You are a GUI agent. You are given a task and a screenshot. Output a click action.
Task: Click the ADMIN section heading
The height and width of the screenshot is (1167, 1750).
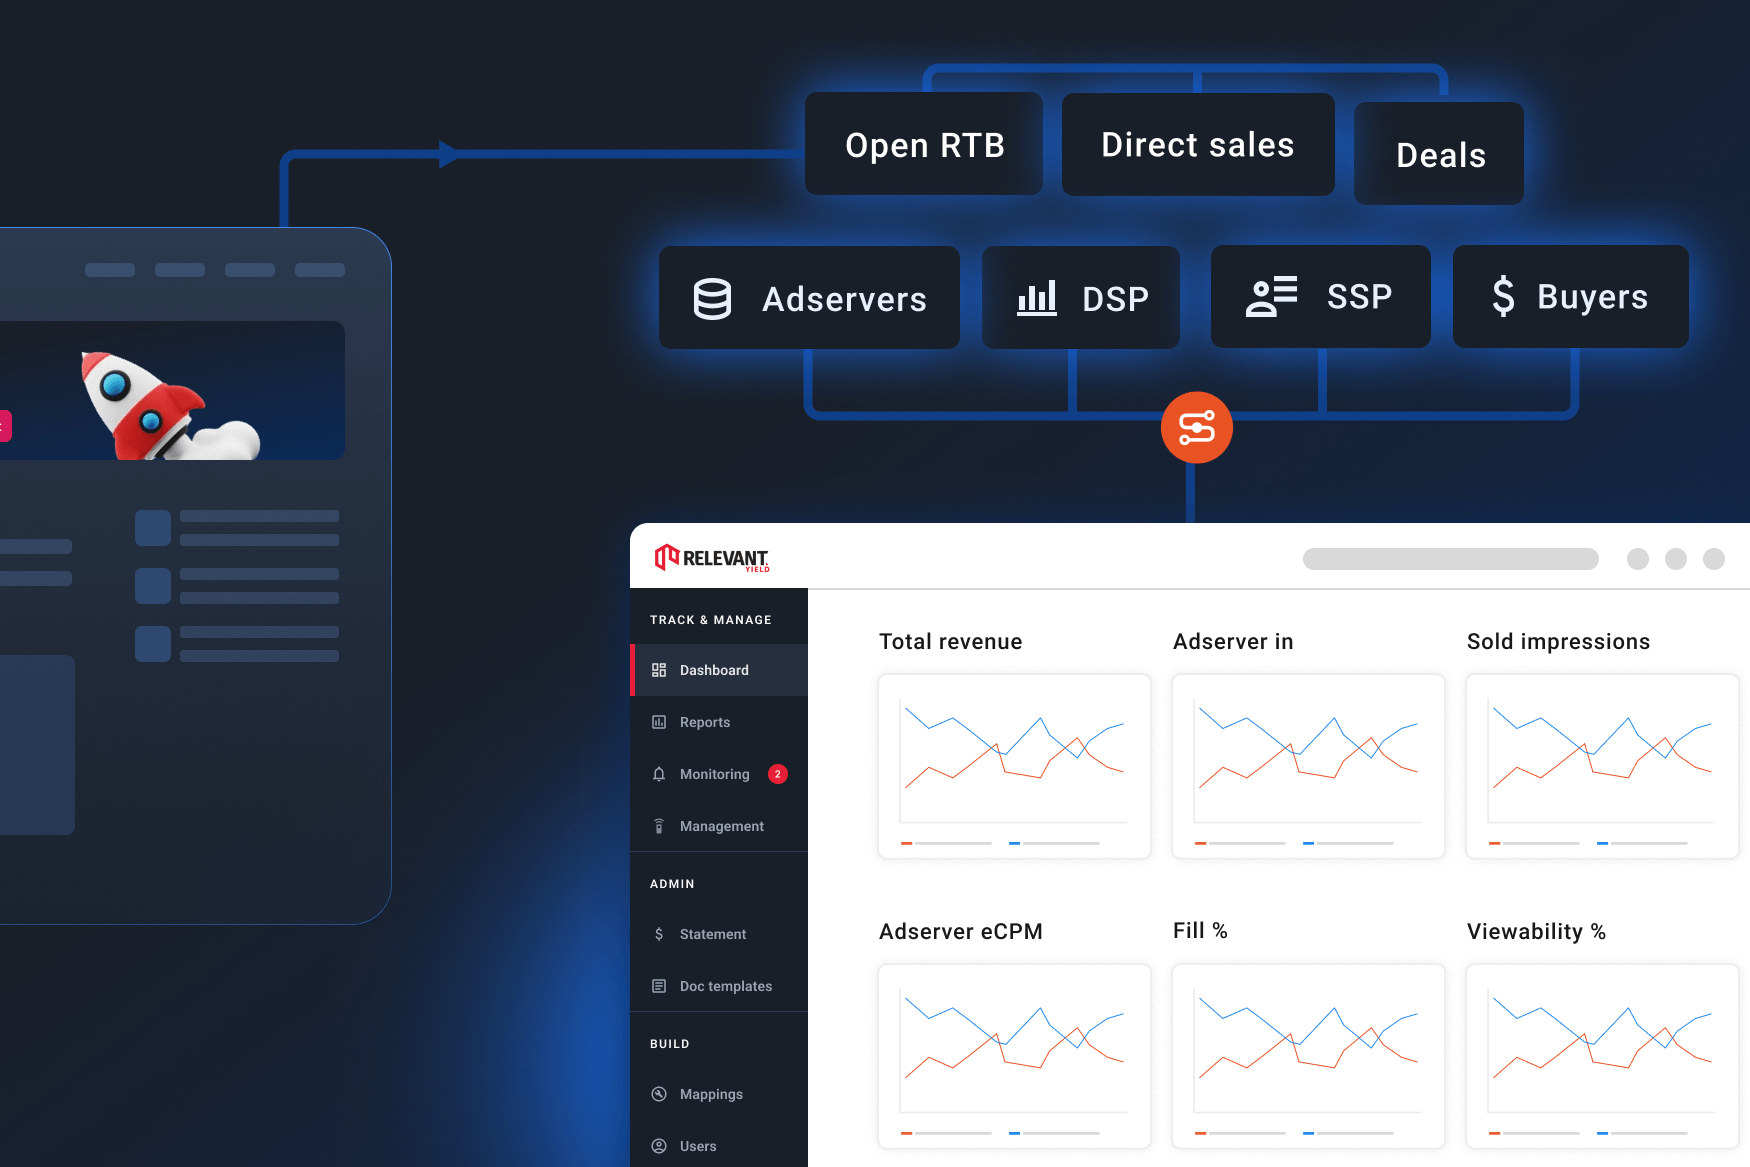pyautogui.click(x=672, y=884)
